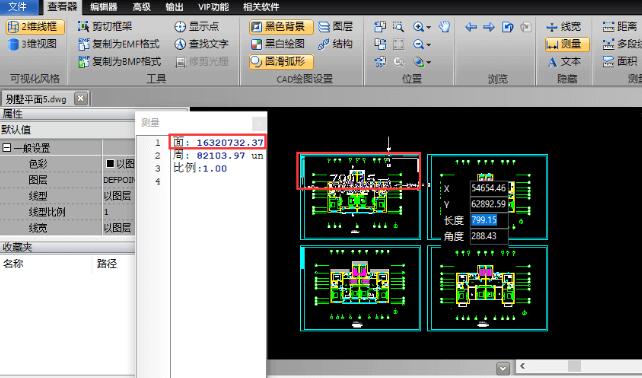This screenshot has width=642, height=378.
Task: Switch to the 编辑器 editor tab
Action: pyautogui.click(x=104, y=7)
